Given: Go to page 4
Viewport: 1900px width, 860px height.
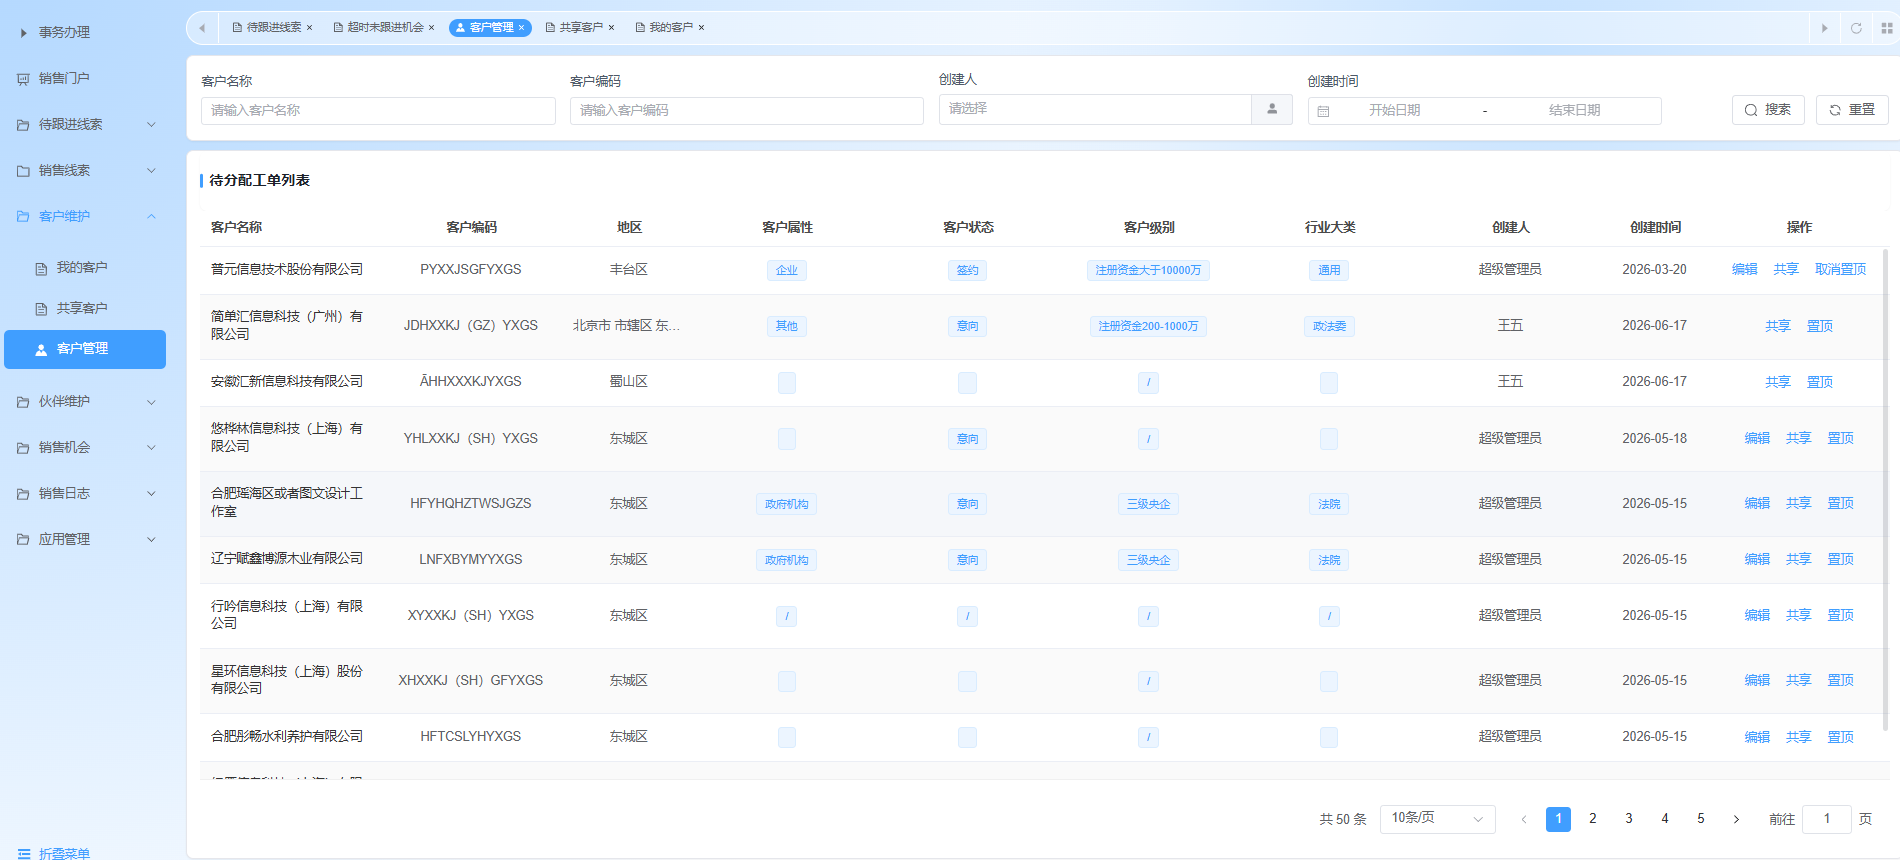Looking at the screenshot, I should click(1665, 819).
